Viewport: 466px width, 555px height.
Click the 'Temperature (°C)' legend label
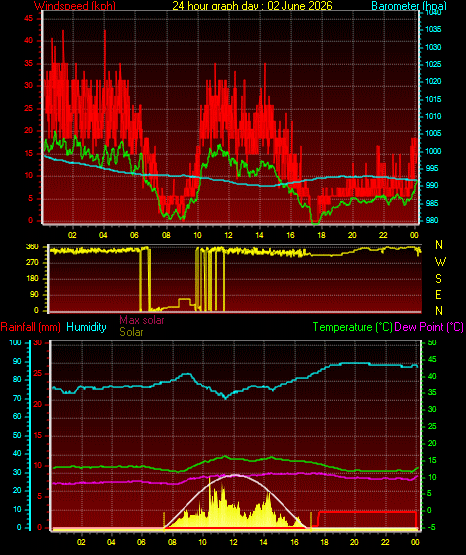click(x=352, y=327)
